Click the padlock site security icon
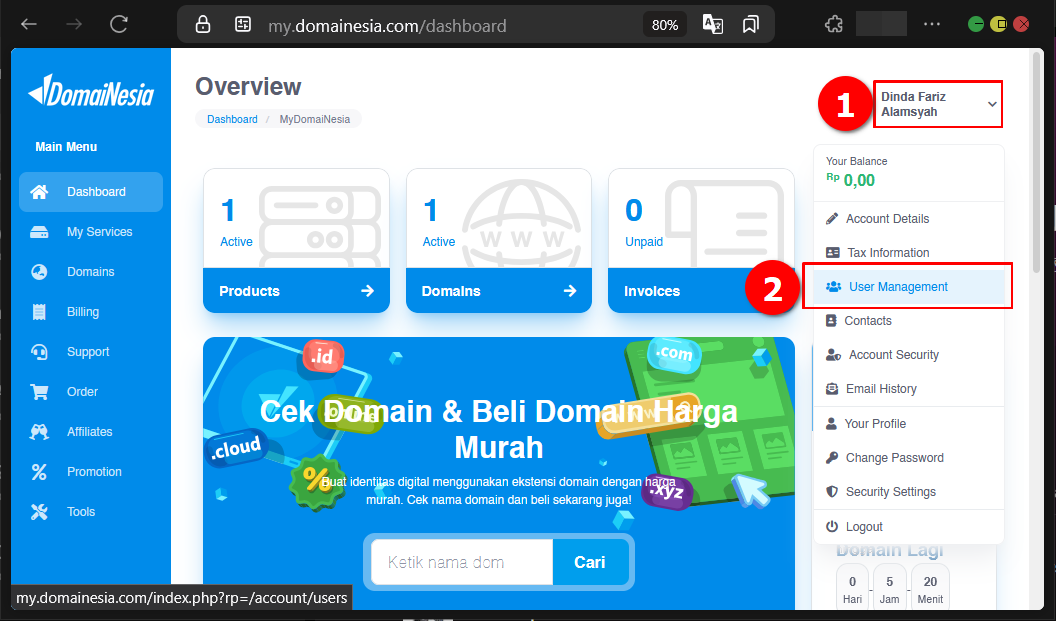Screen dimensions: 1056x621 203,25
